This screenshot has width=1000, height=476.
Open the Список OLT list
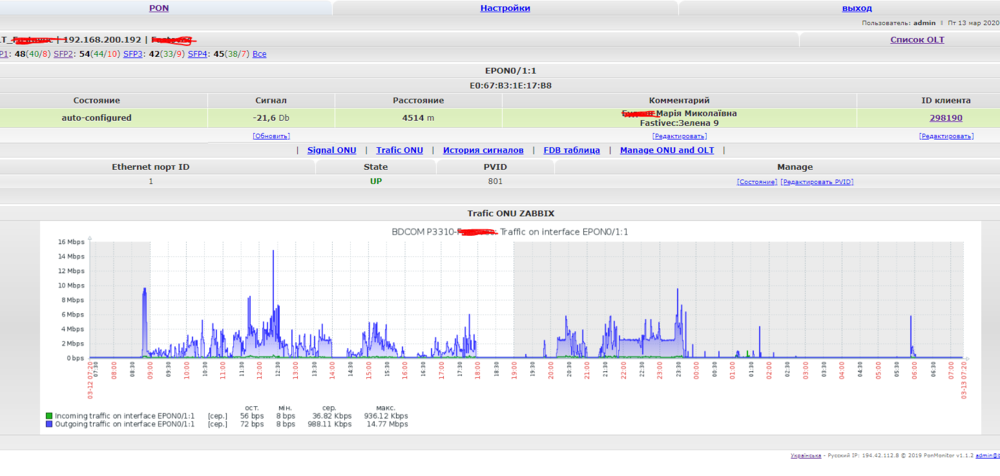(917, 40)
